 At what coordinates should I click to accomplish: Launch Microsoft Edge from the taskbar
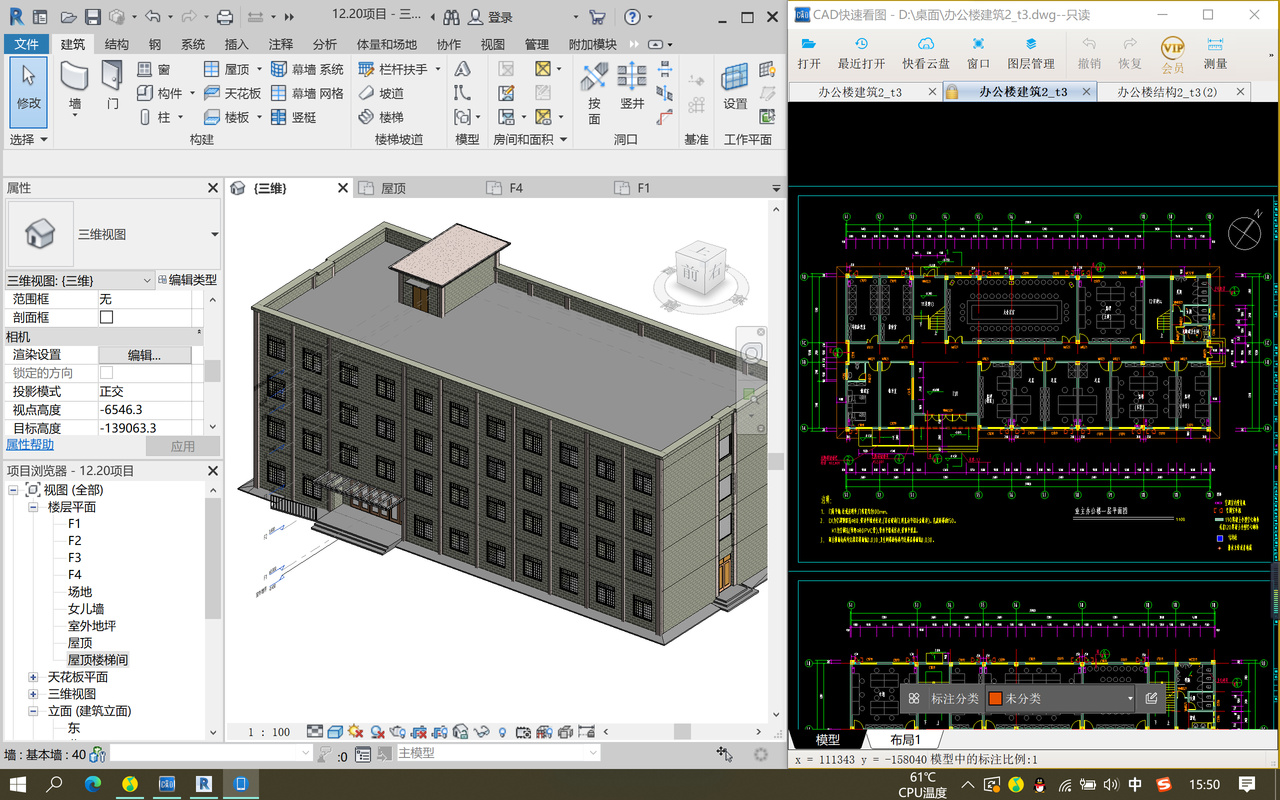(93, 784)
